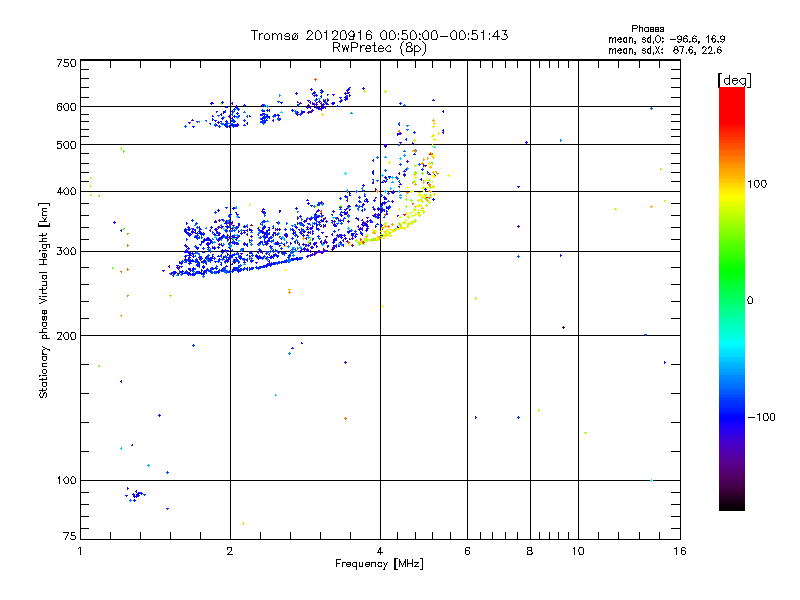Viewport: 800px width, 600px height.
Task: Click the 'Frequency [MHz]' axis label
Action: 379,564
